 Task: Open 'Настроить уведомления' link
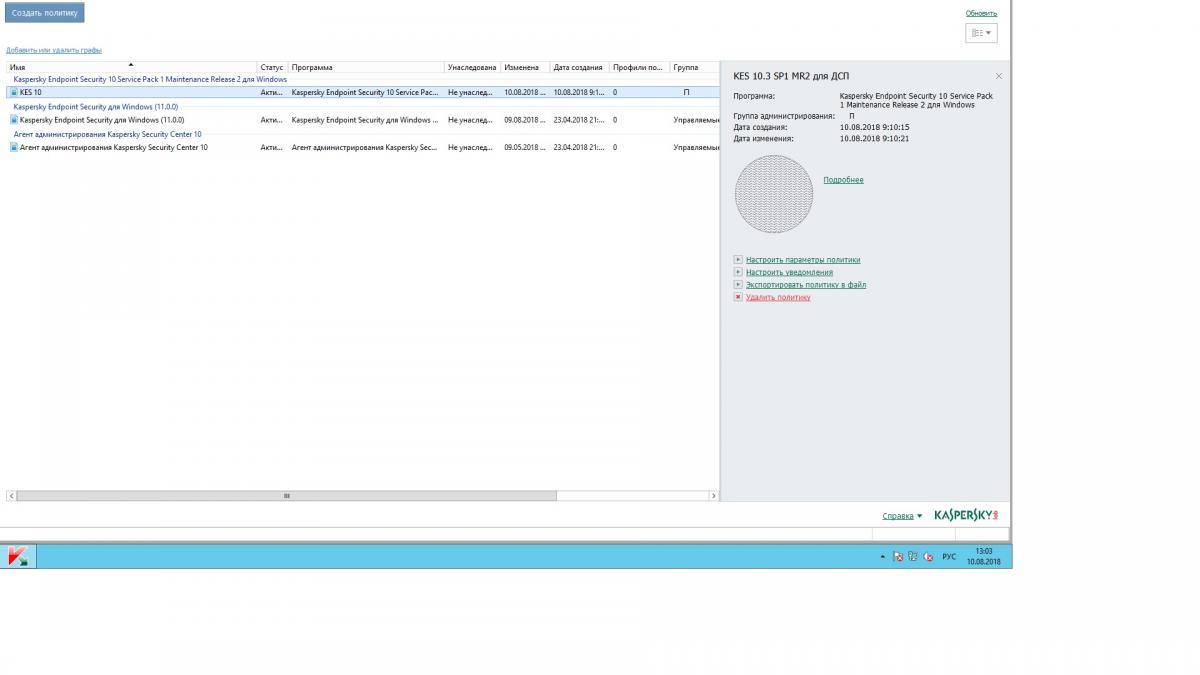point(789,272)
